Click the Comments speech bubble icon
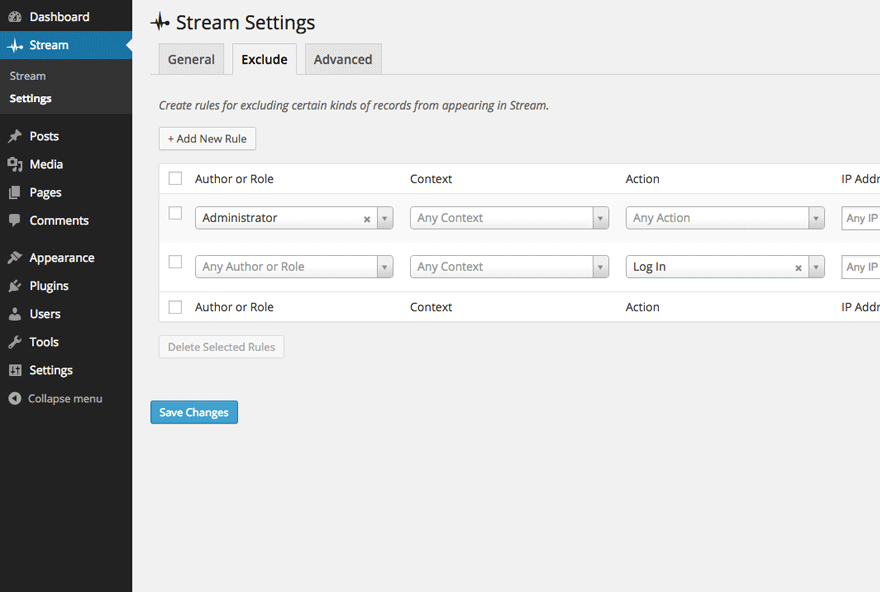Viewport: 880px width, 592px height. click(15, 220)
